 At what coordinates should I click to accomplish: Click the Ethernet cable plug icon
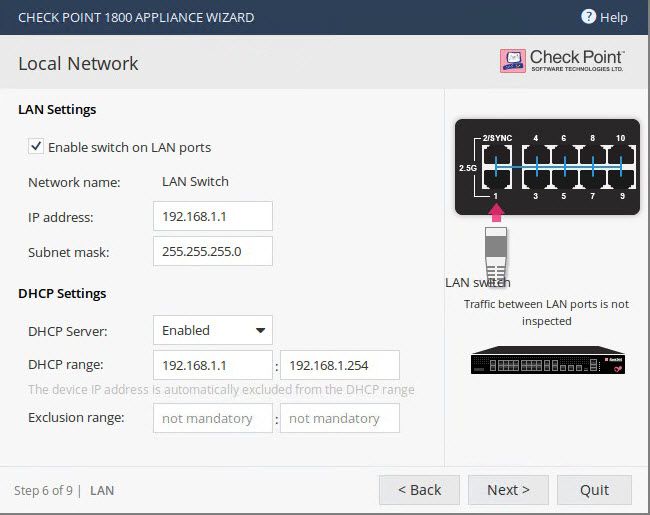(x=496, y=255)
